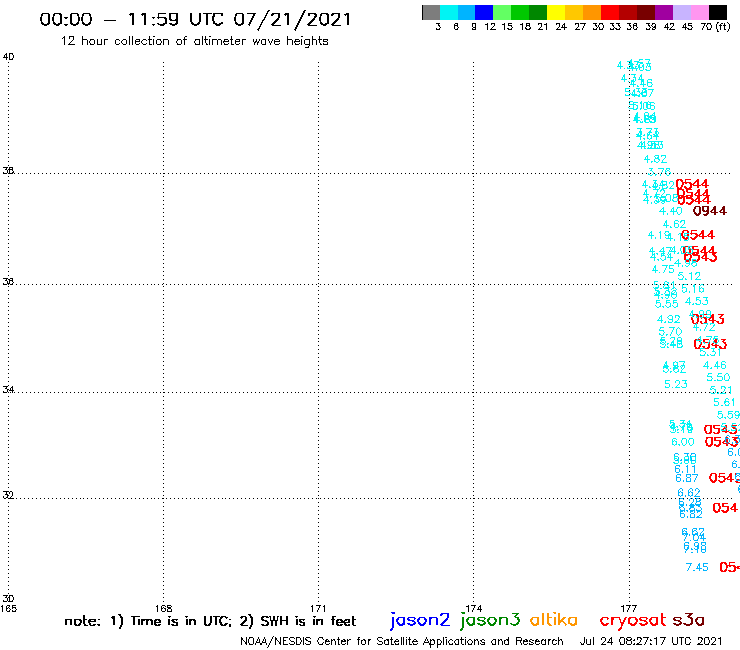The image size is (740, 650).
Task: Click the wave height value 5.61
Action: pos(724,402)
